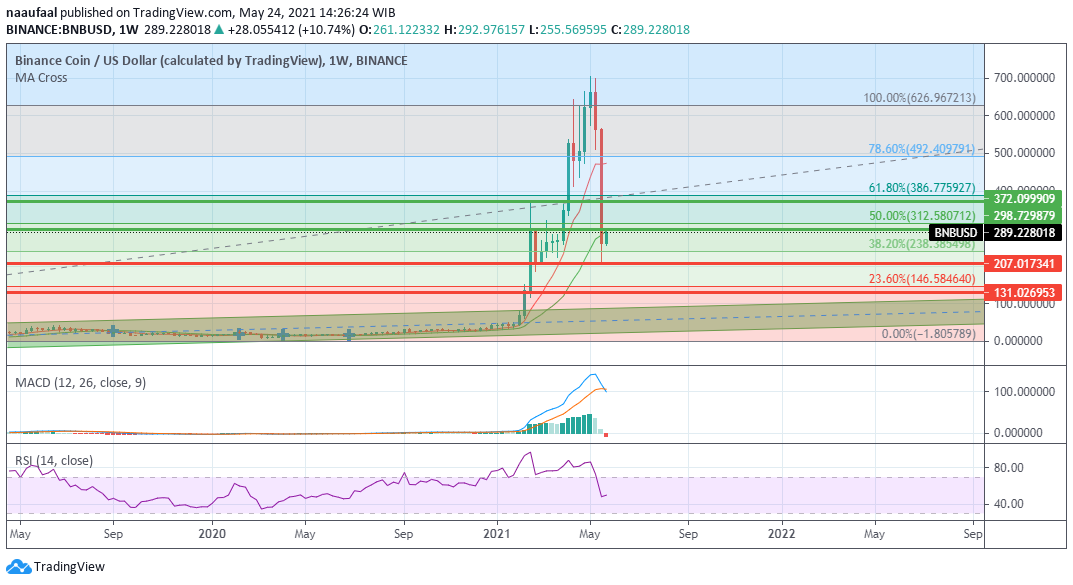
Task: Click the 100.00%(626.967213) Fibonacci label
Action: (x=919, y=98)
